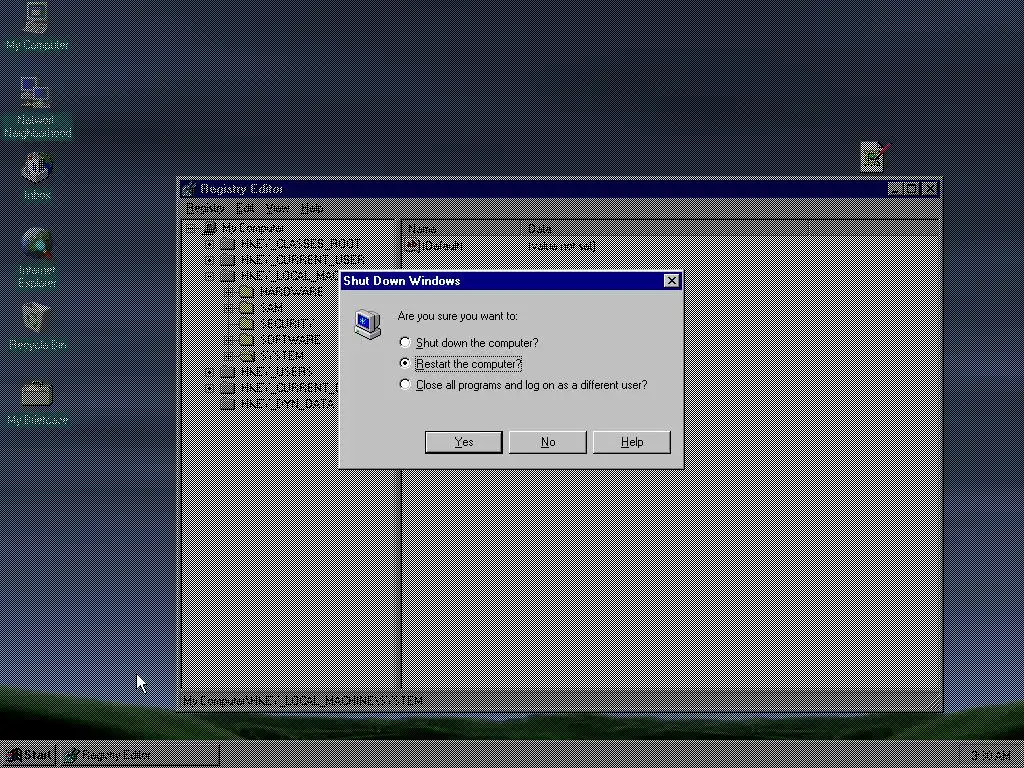Click the Registry Editor taskbar button
The height and width of the screenshot is (768, 1024).
pos(140,755)
